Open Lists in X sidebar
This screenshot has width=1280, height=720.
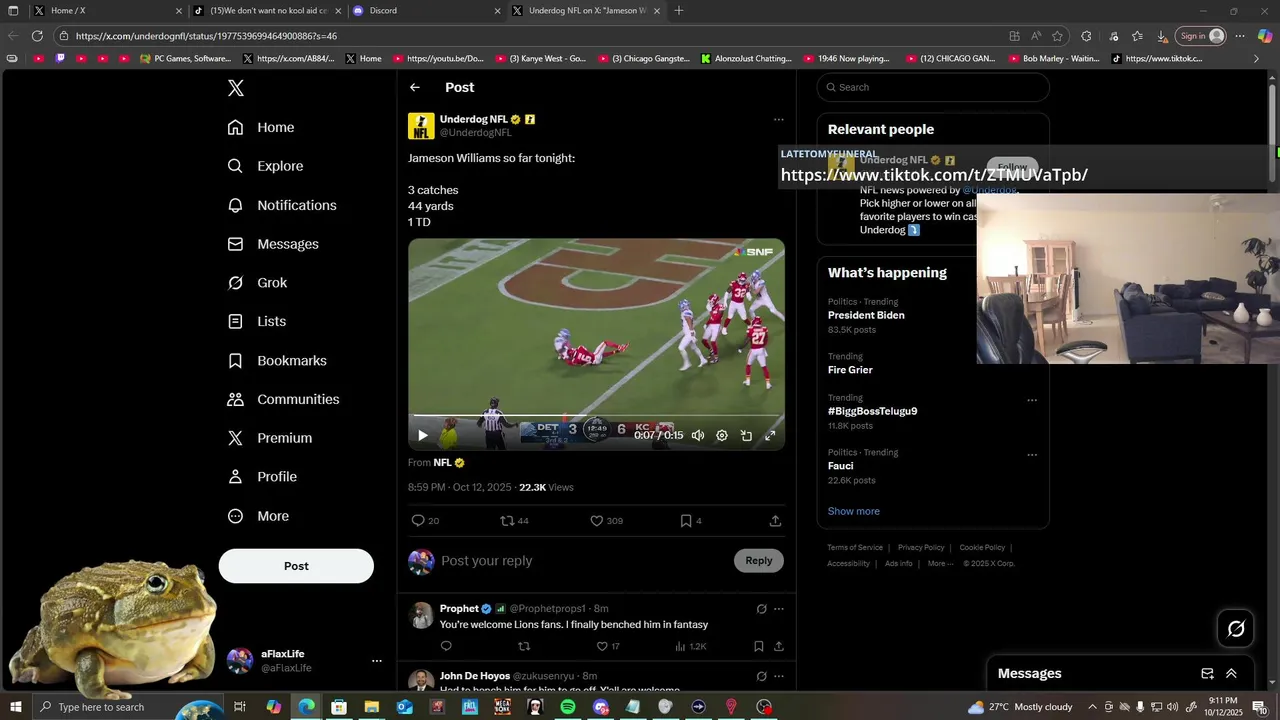click(x=257, y=321)
